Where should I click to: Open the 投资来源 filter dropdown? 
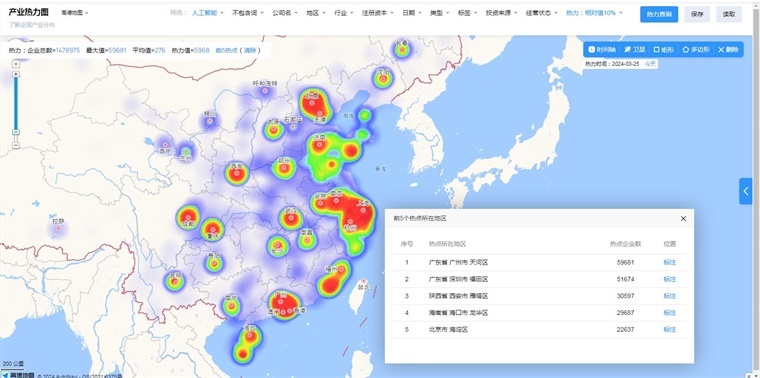502,13
